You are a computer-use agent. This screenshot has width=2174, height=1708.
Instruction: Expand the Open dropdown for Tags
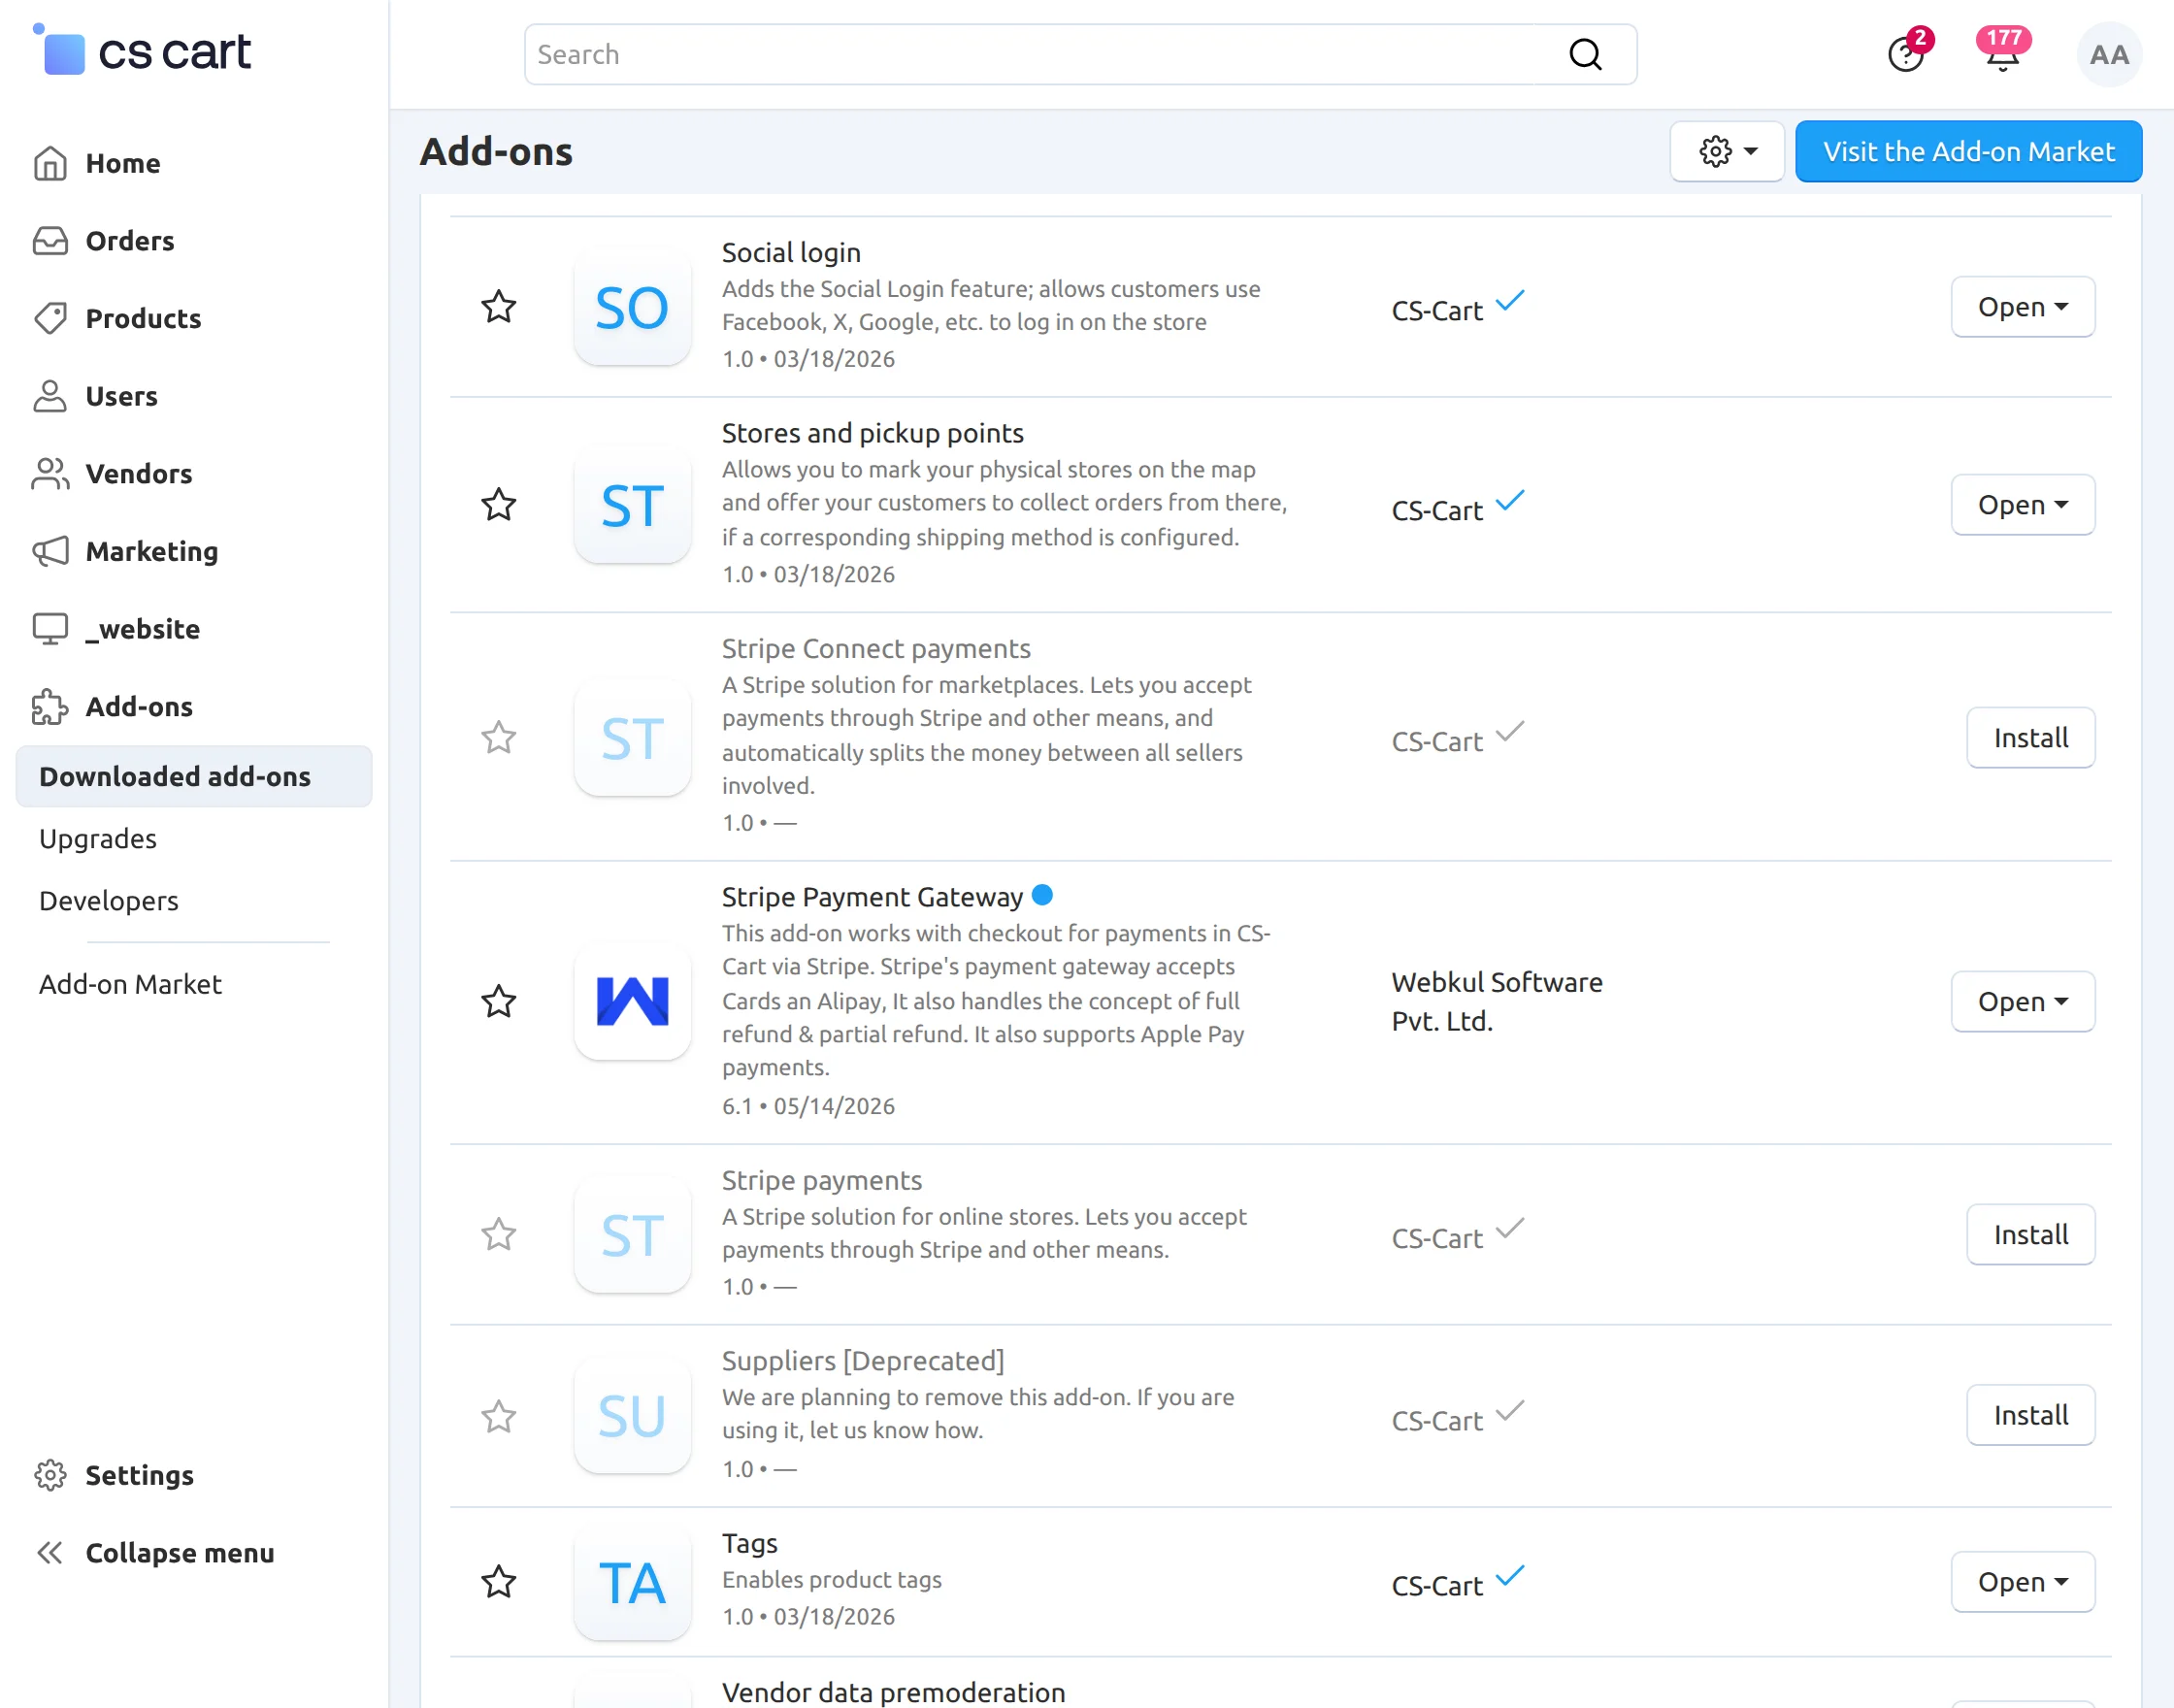tap(2022, 1582)
